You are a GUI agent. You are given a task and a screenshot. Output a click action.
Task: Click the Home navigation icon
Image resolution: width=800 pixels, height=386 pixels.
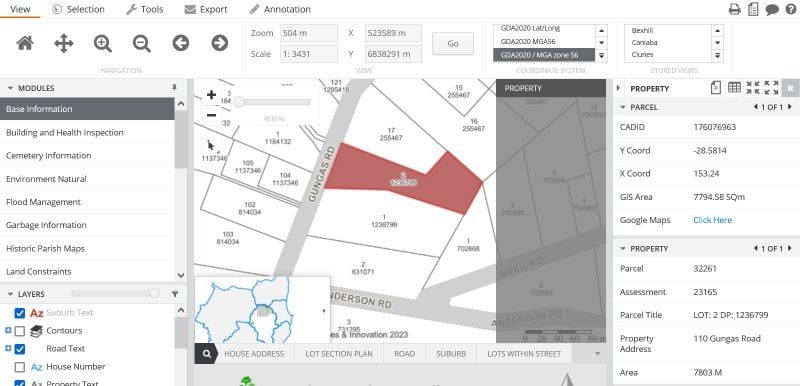[25, 43]
